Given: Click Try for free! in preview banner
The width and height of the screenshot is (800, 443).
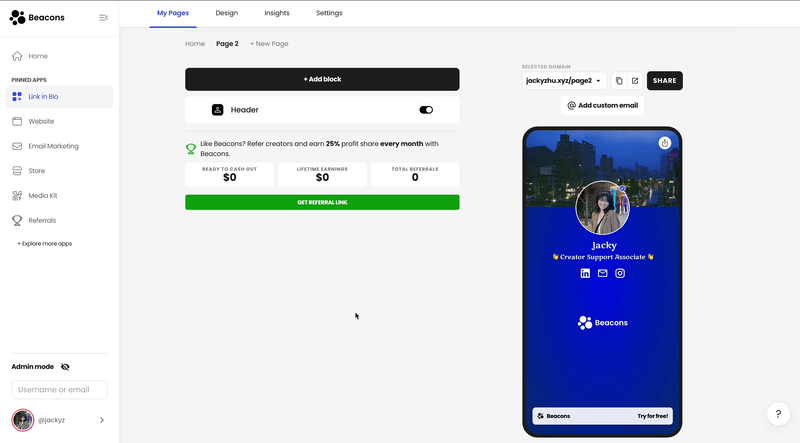Looking at the screenshot, I should tap(652, 416).
